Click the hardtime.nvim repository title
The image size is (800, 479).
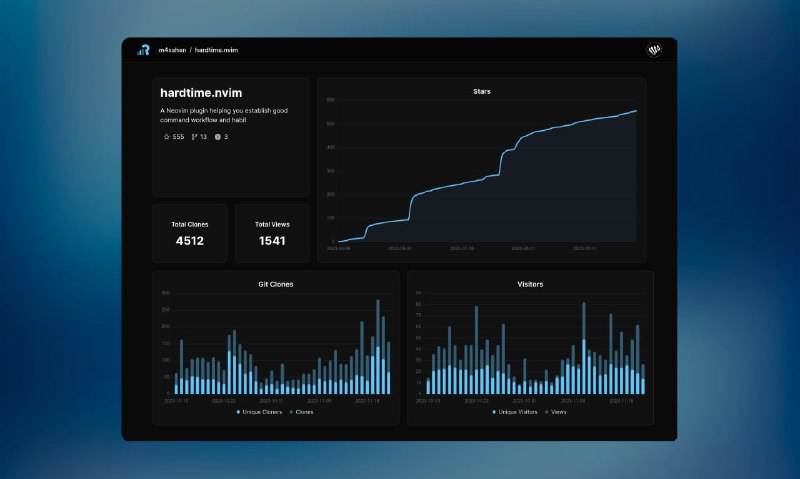coord(201,93)
